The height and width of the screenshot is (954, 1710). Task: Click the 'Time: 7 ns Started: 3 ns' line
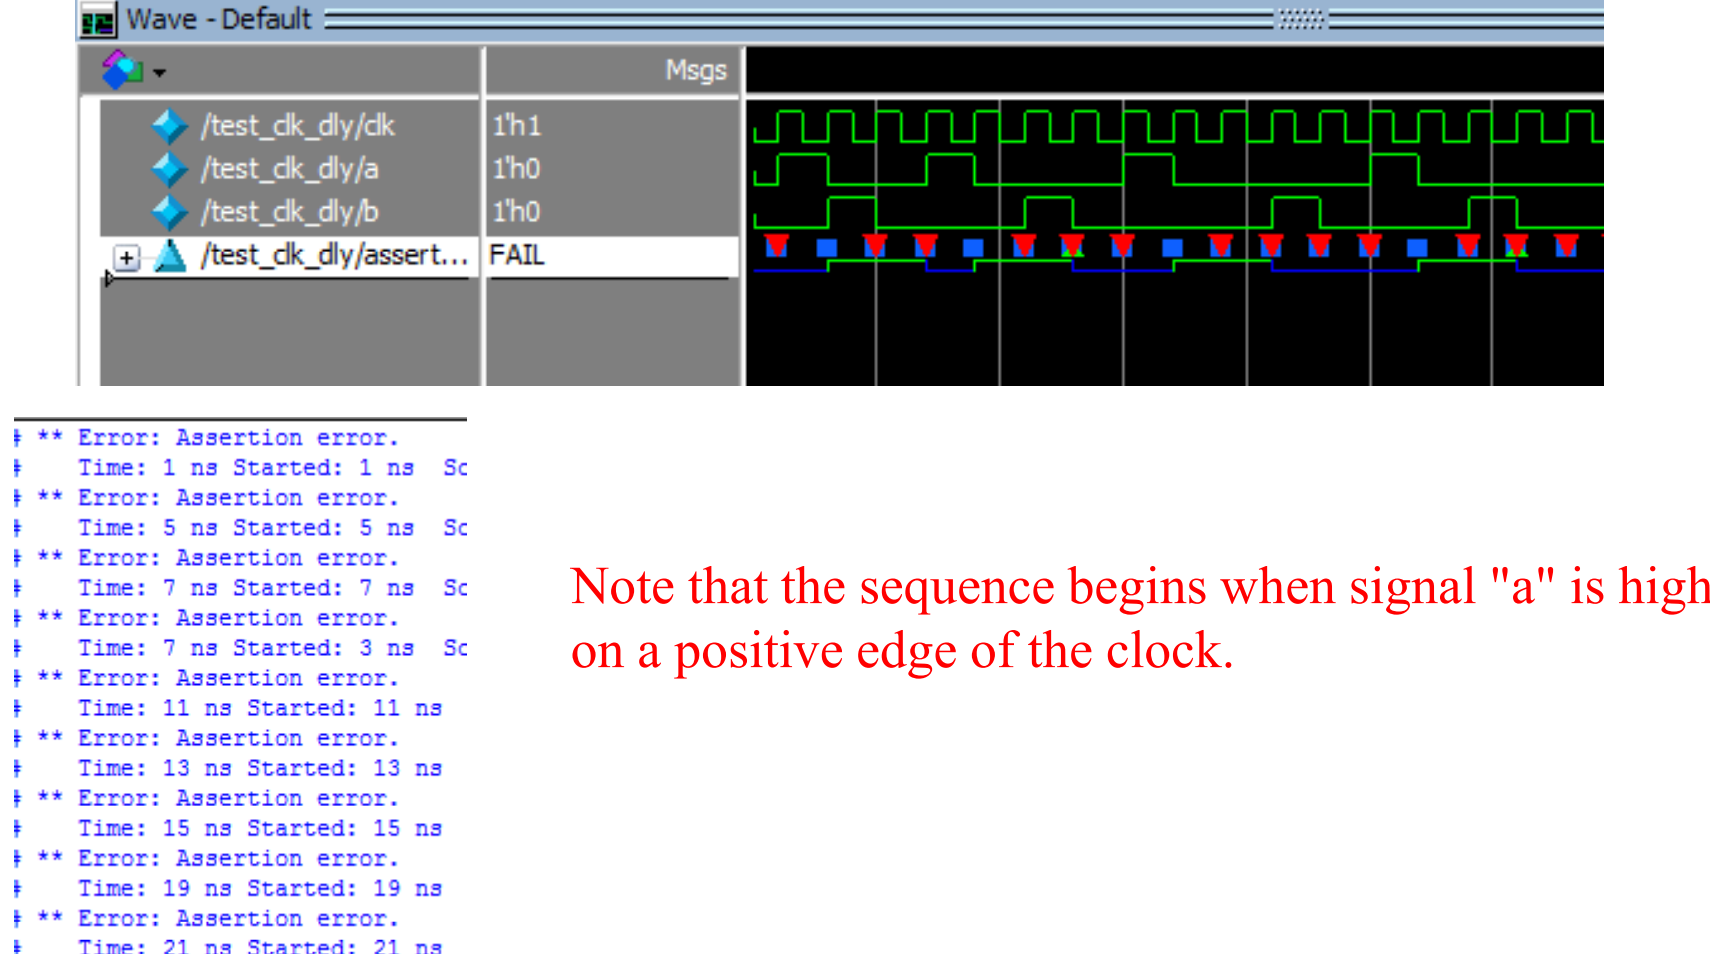click(x=245, y=648)
